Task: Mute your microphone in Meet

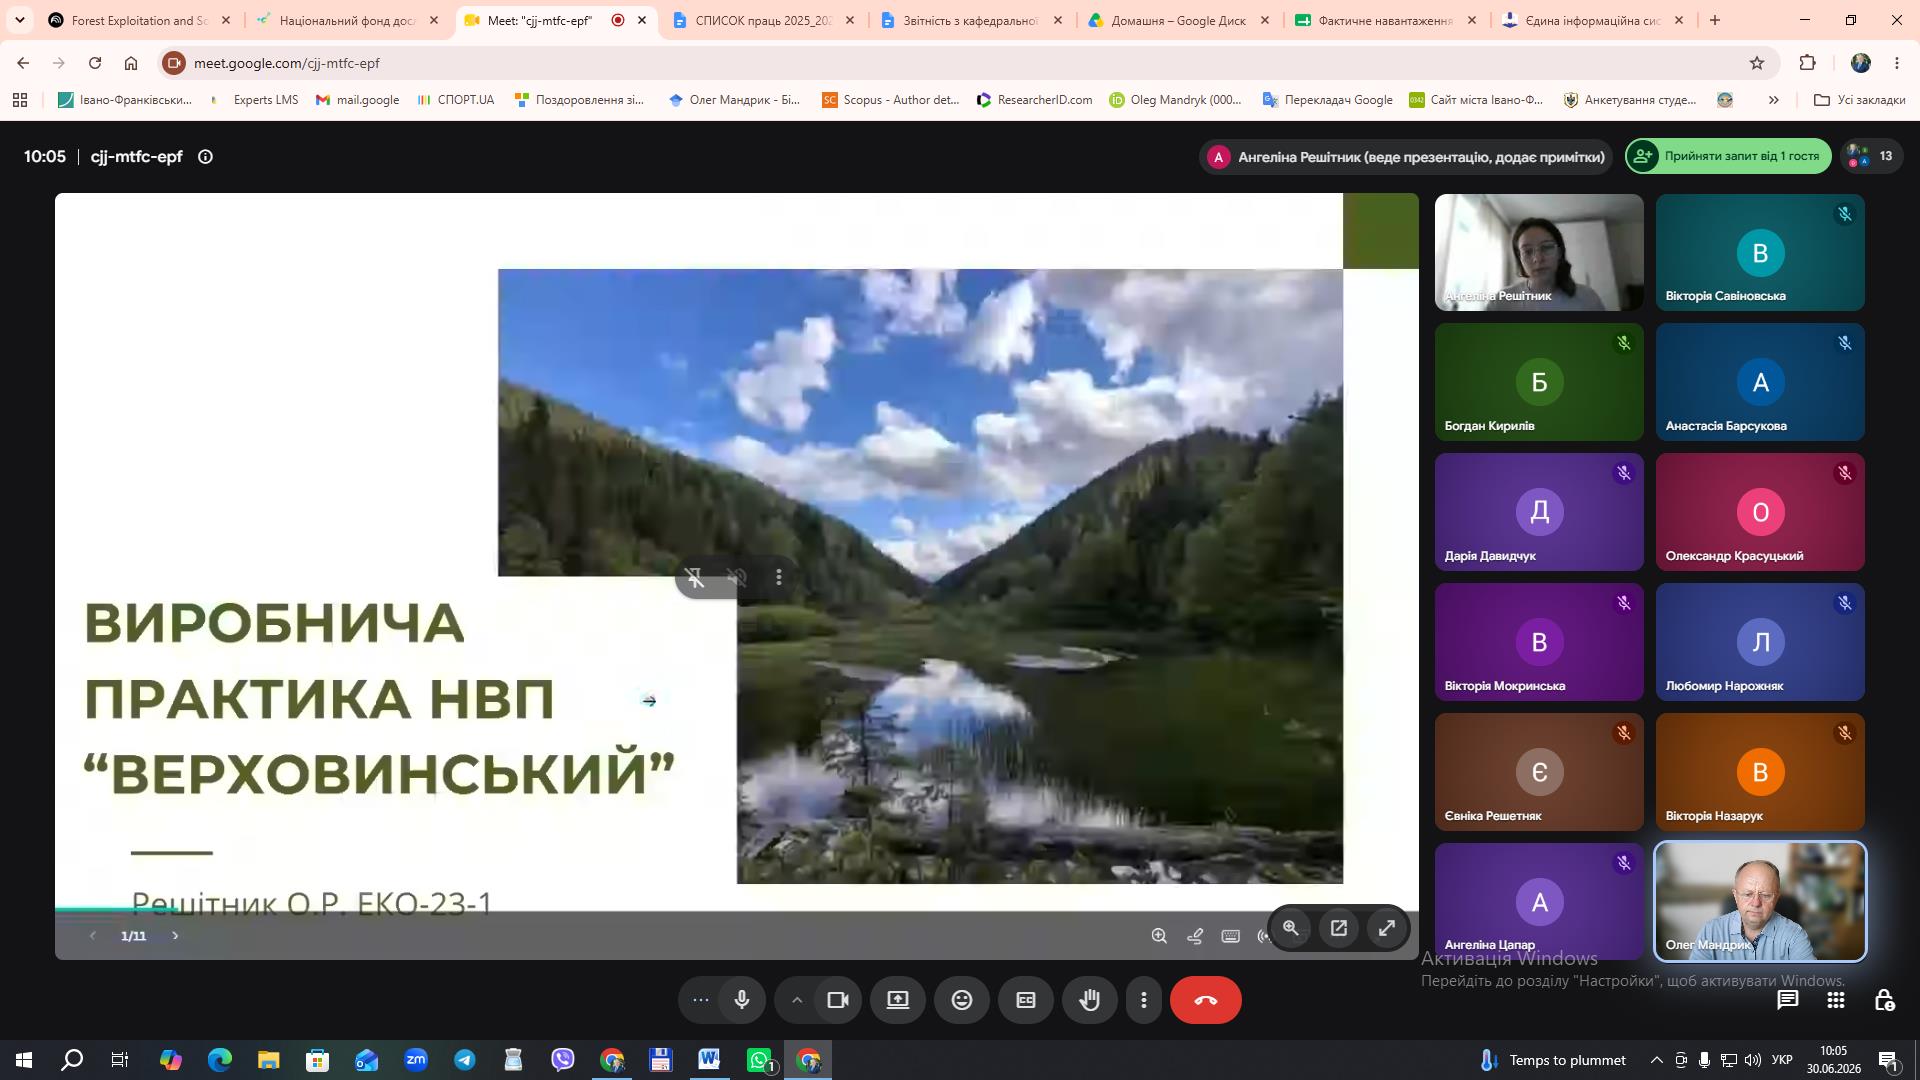Action: tap(741, 1000)
